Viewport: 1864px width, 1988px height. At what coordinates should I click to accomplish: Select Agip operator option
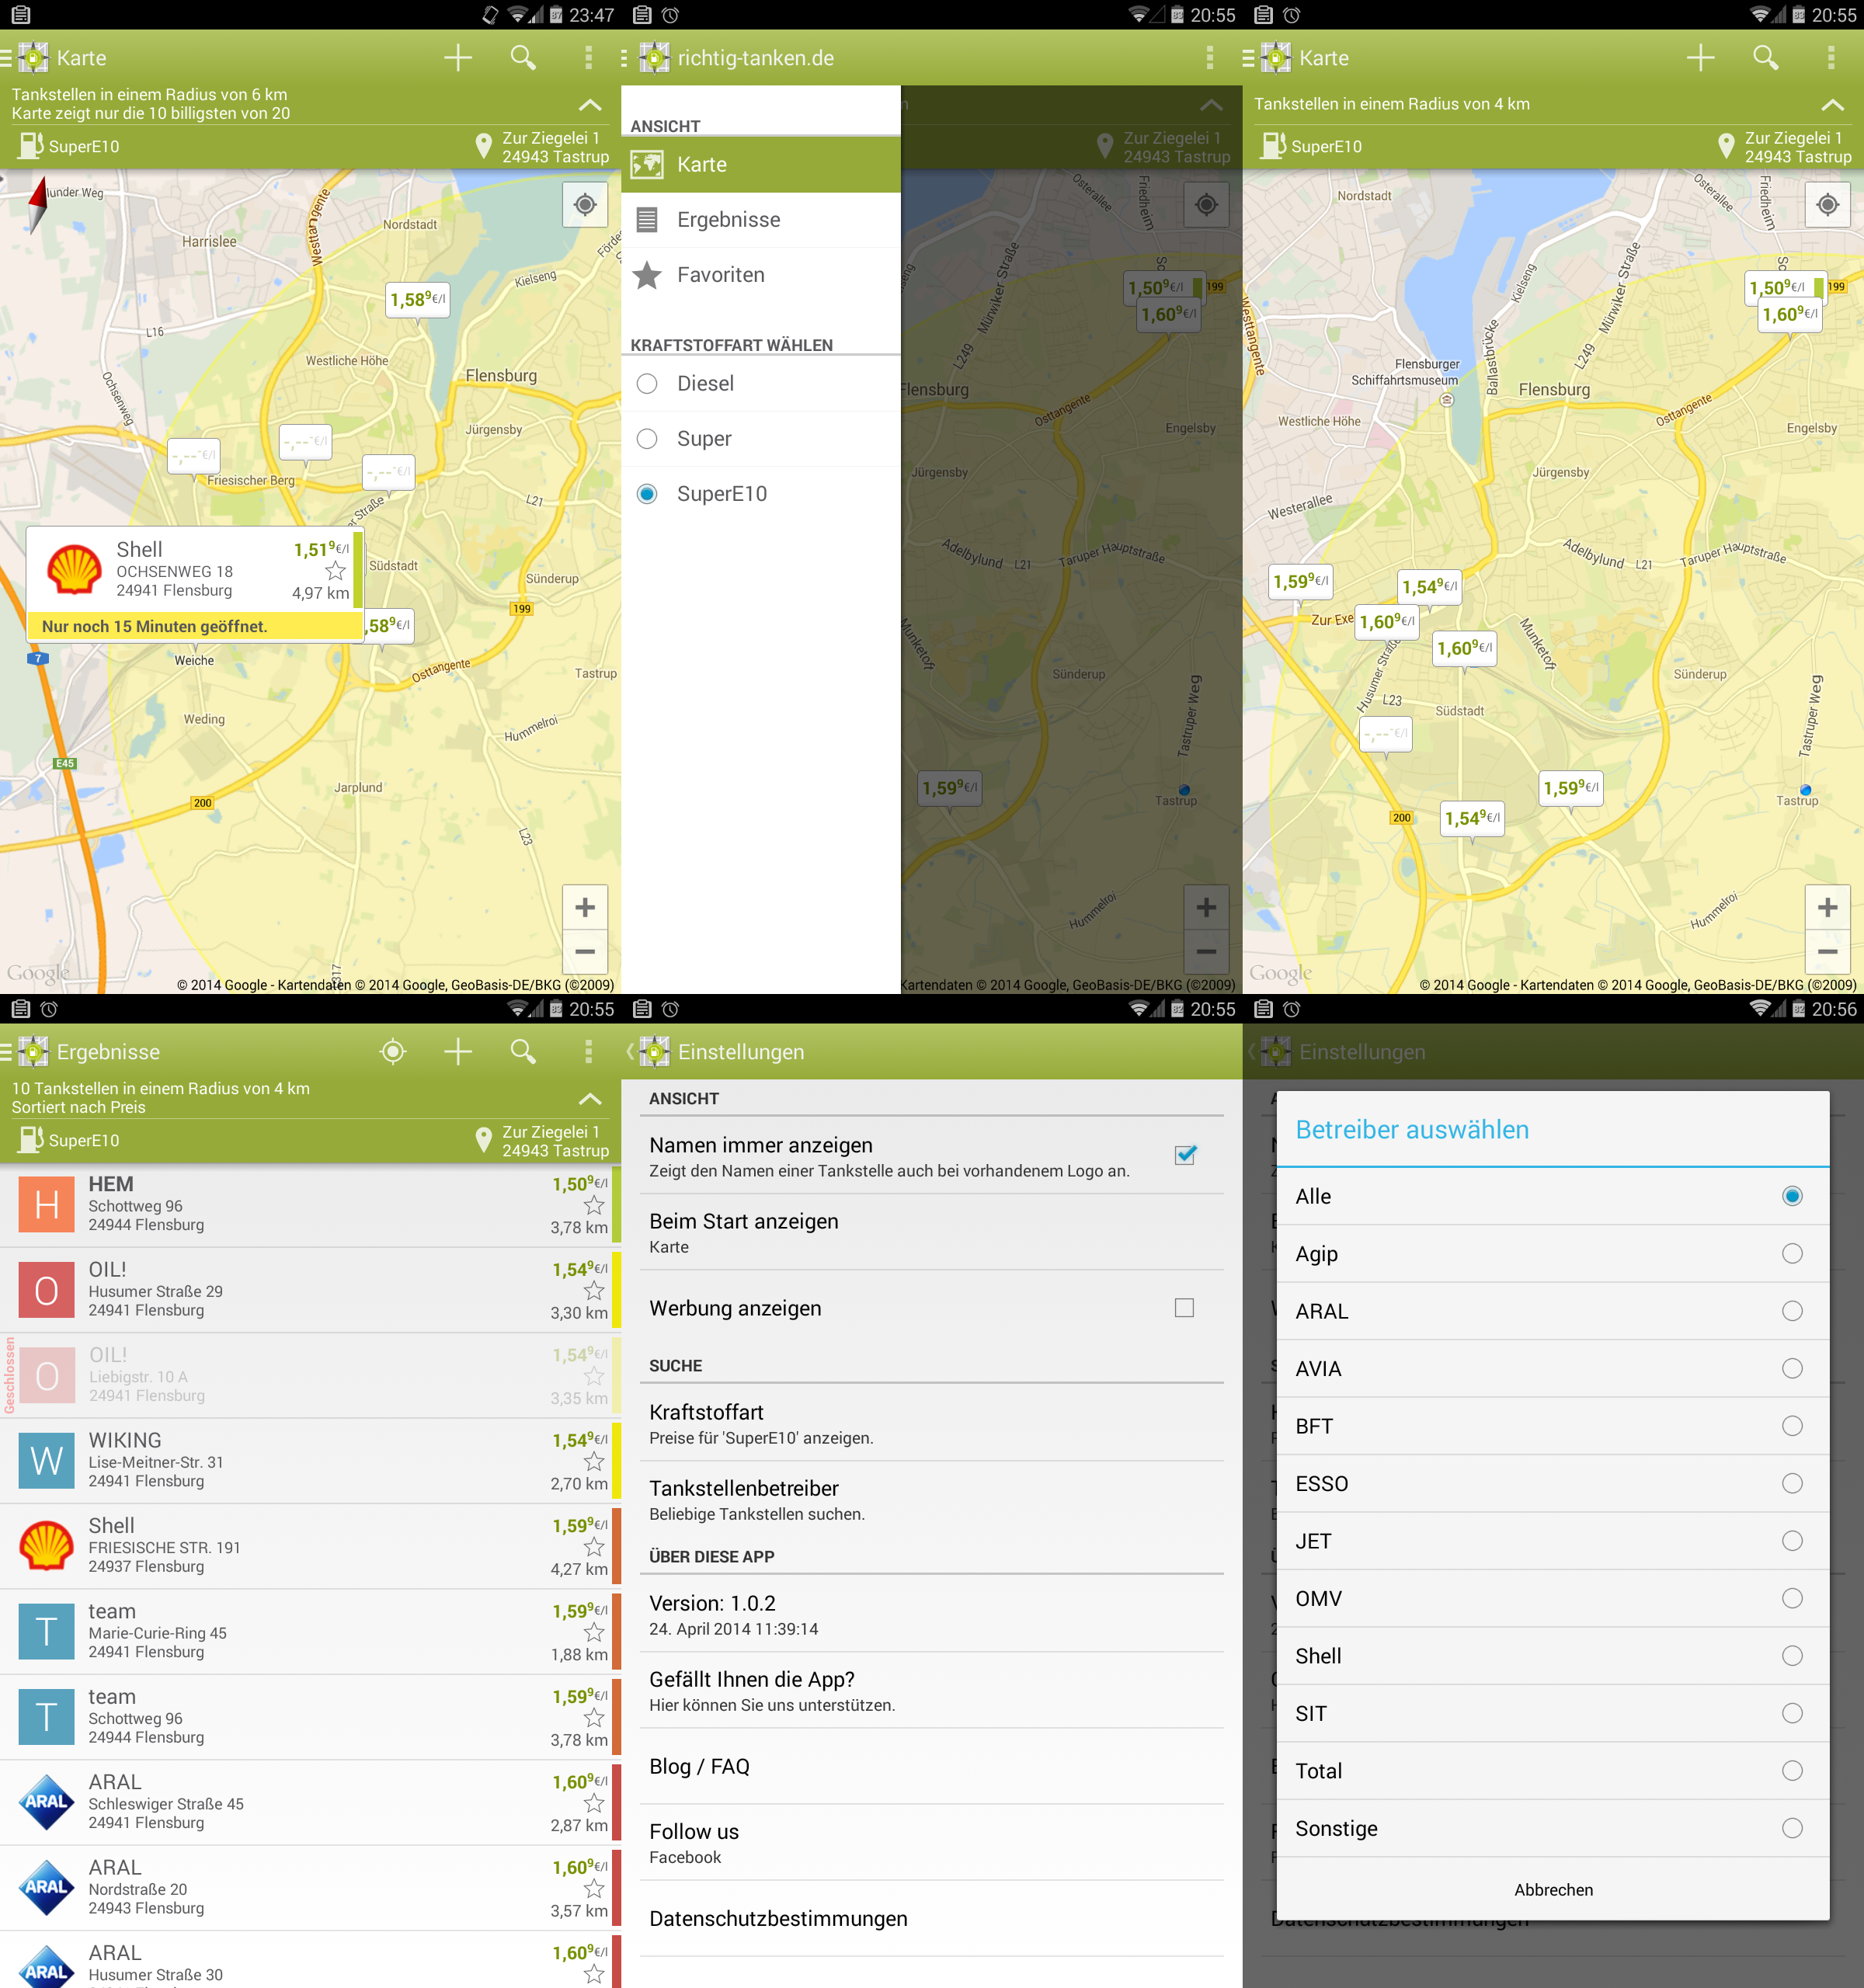[x=1553, y=1254]
